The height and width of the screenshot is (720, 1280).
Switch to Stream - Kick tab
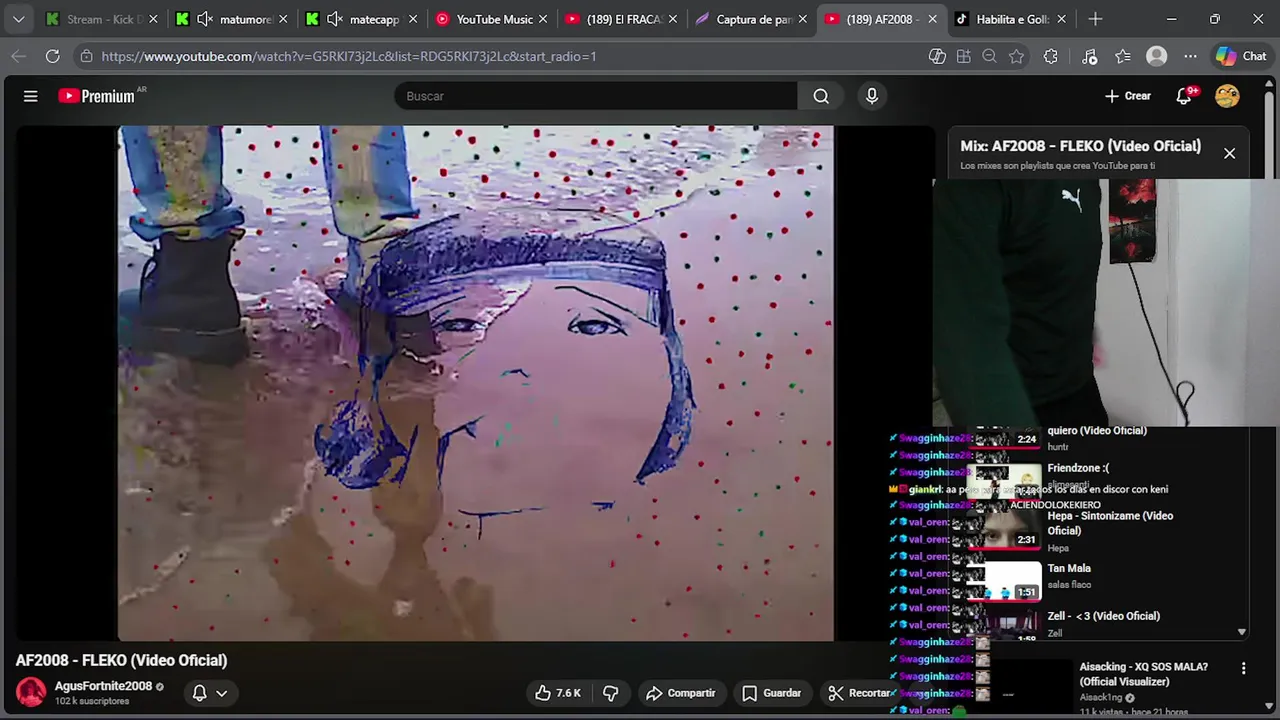pyautogui.click(x=101, y=19)
